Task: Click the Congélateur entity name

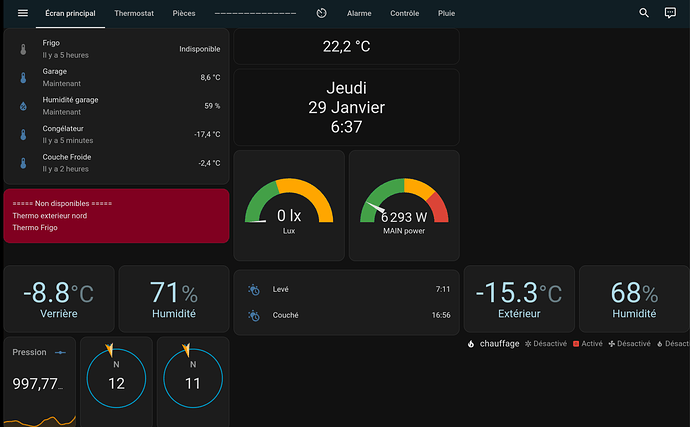Action: coord(63,129)
